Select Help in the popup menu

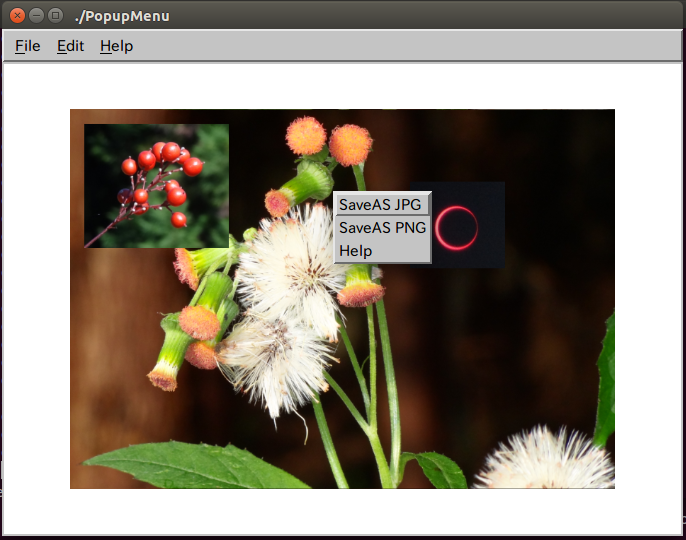[x=382, y=251]
